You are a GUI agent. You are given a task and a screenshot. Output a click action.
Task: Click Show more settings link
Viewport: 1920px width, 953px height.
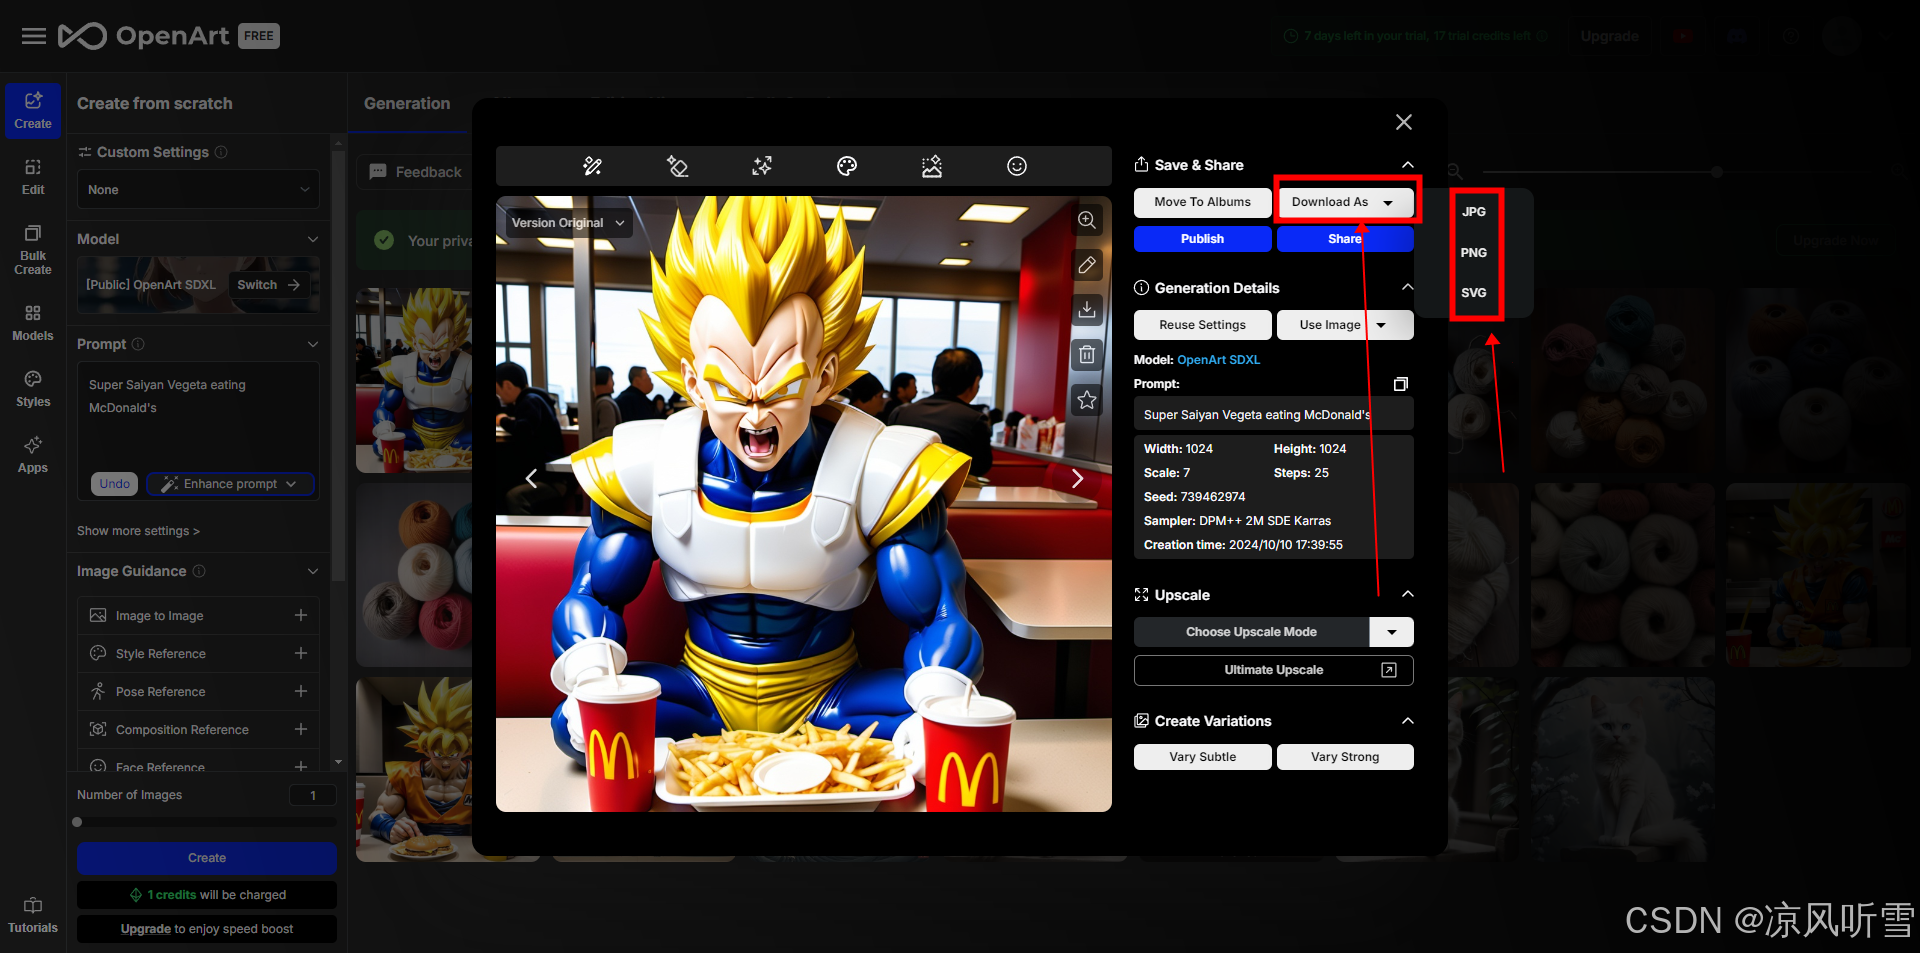[x=138, y=531]
